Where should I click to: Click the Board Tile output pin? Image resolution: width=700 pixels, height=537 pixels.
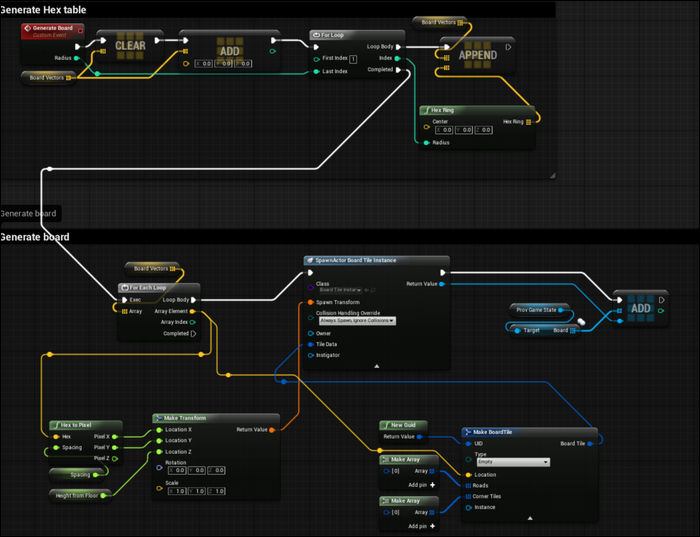point(590,444)
